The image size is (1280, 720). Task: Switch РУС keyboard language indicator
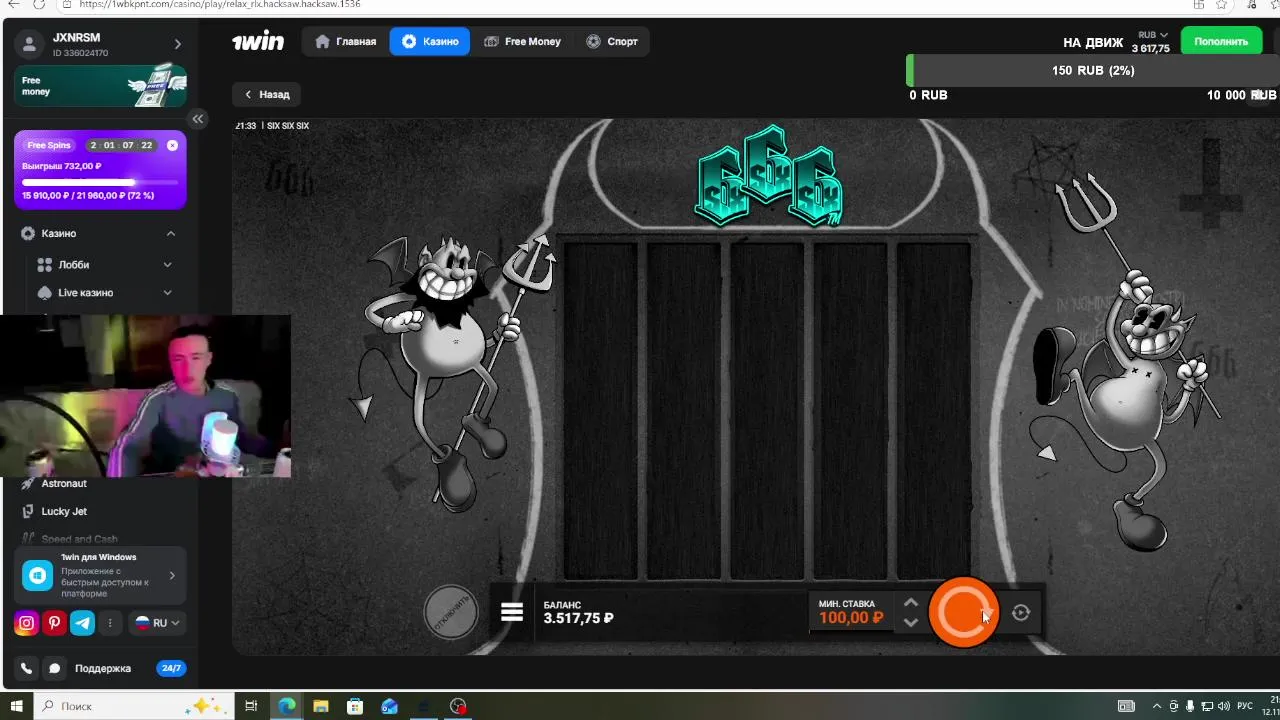[x=1245, y=706]
